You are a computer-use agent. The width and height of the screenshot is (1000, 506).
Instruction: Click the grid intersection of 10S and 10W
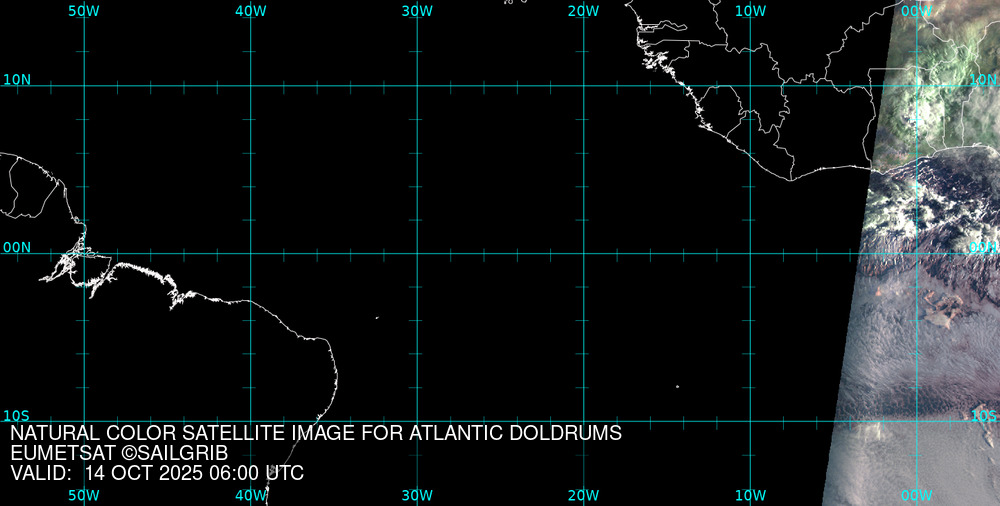click(751, 420)
